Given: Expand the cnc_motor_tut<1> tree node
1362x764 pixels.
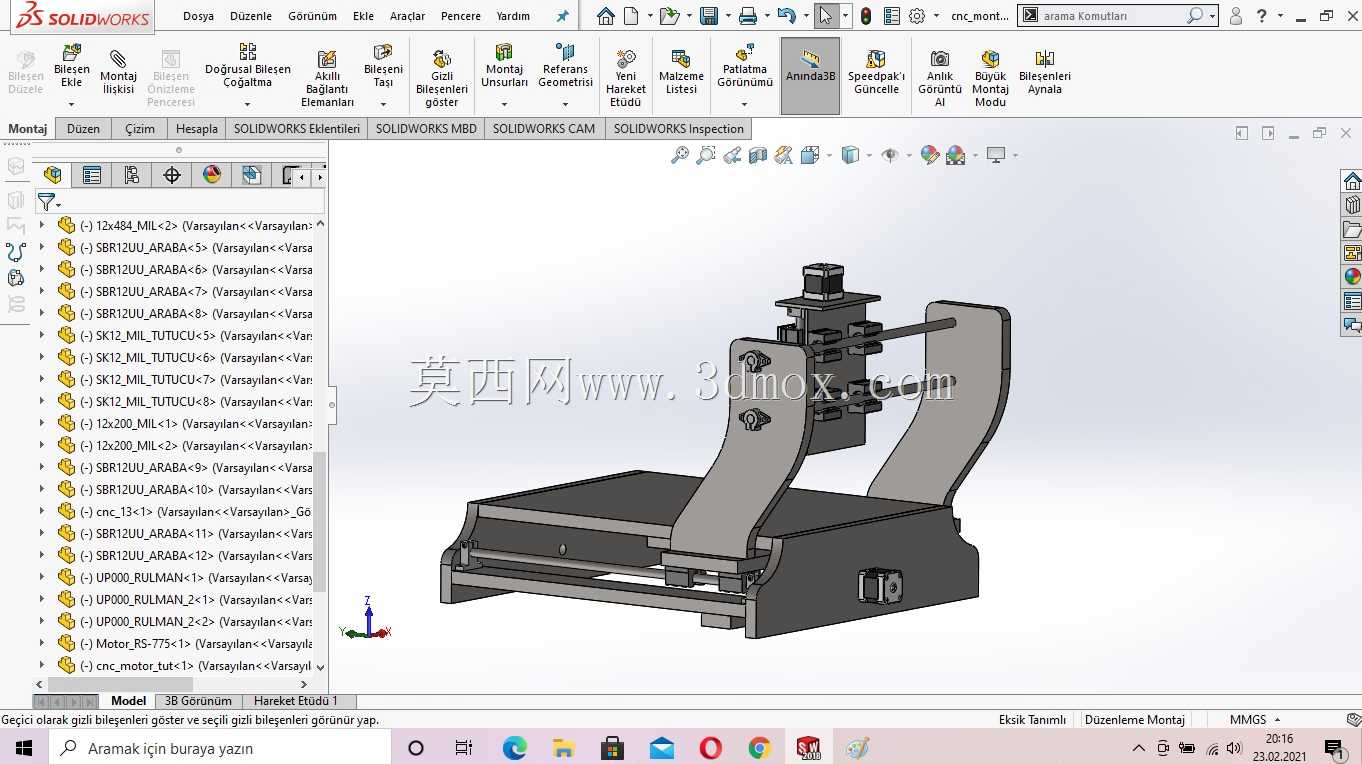Looking at the screenshot, I should (42, 665).
